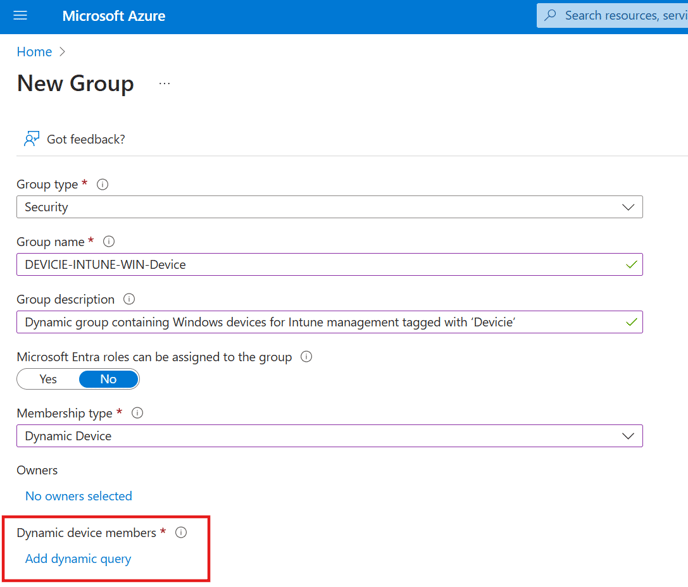This screenshot has height=587, width=688.
Task: Open the No owners selected link
Action: [x=79, y=496]
